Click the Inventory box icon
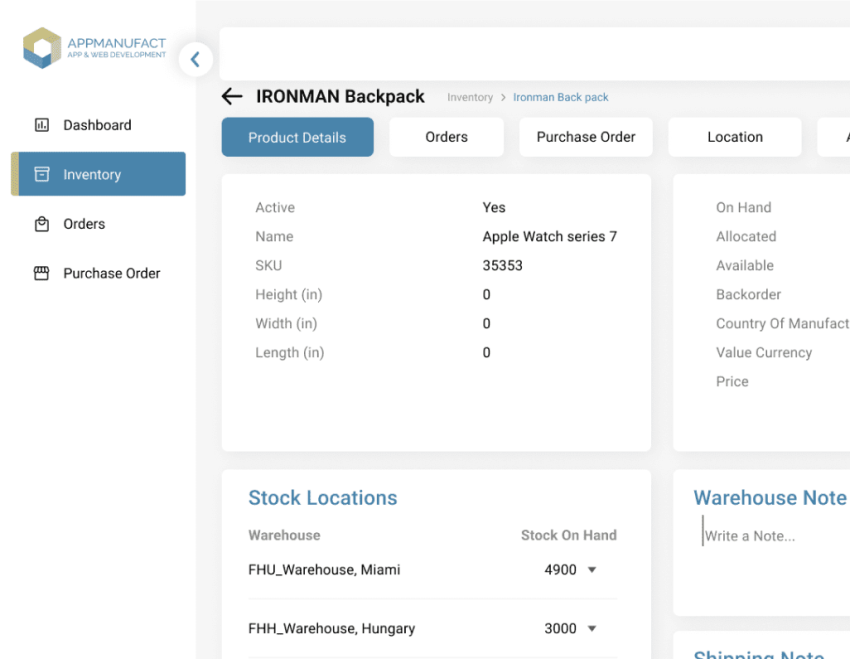Viewport: 850px width, 659px height. coord(42,174)
